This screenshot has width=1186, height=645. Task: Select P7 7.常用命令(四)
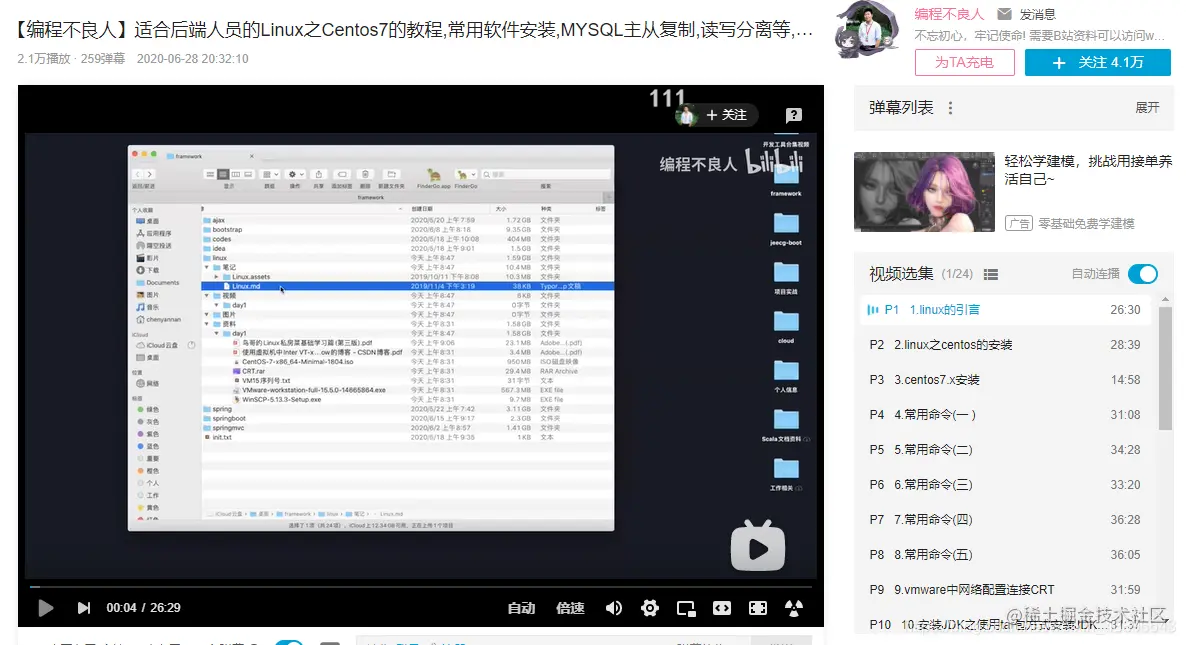point(1005,519)
